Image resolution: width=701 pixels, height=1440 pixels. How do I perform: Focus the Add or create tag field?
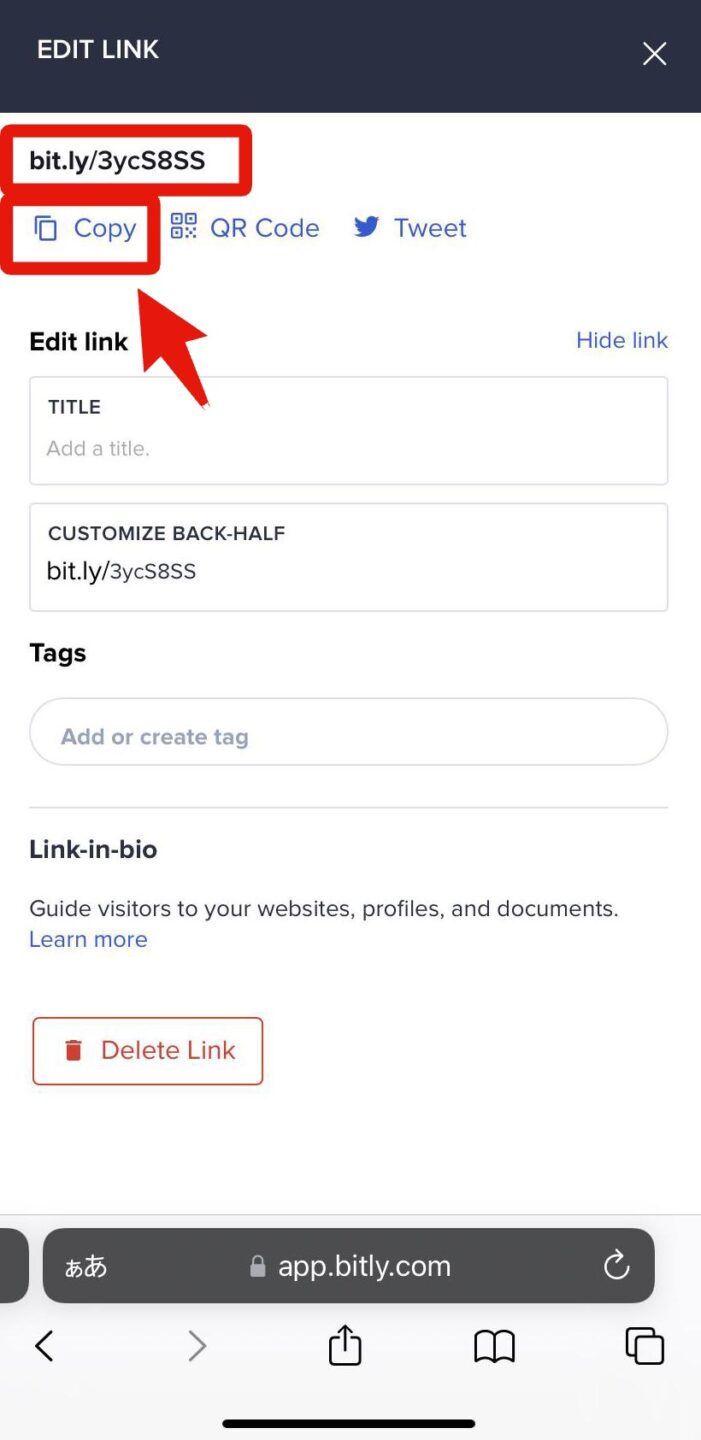348,736
